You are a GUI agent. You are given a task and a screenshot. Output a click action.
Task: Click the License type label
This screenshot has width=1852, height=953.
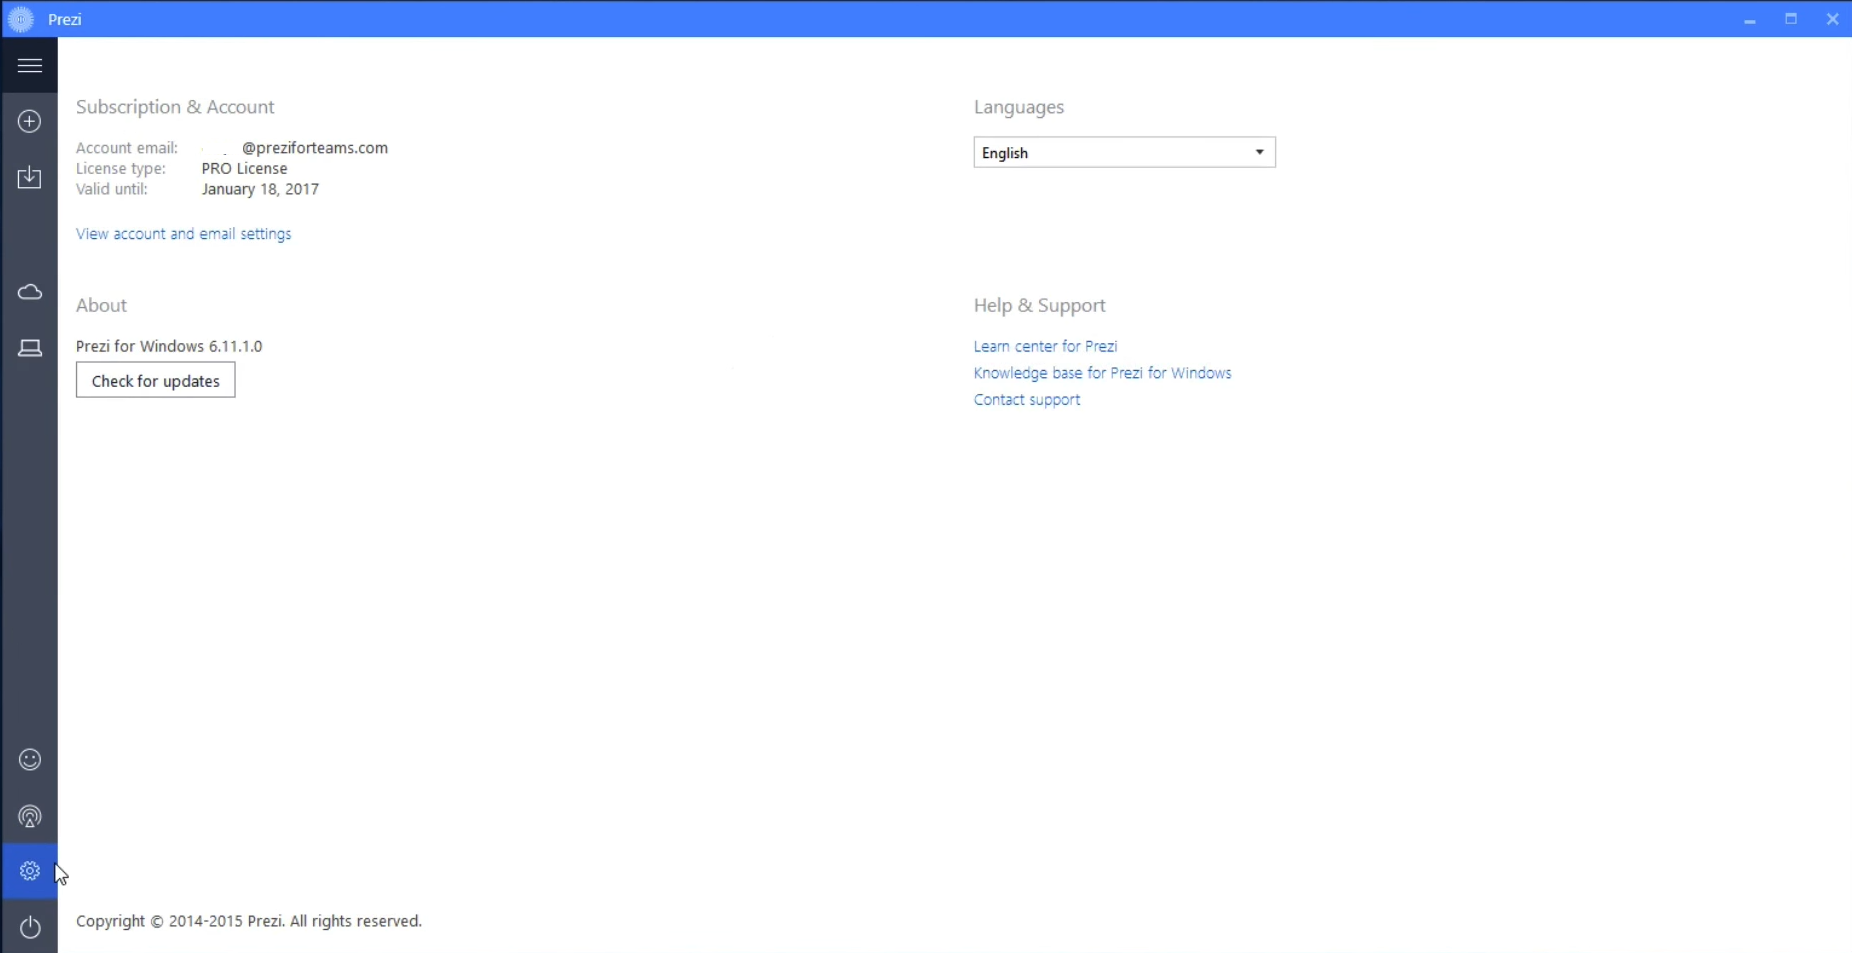[121, 169]
